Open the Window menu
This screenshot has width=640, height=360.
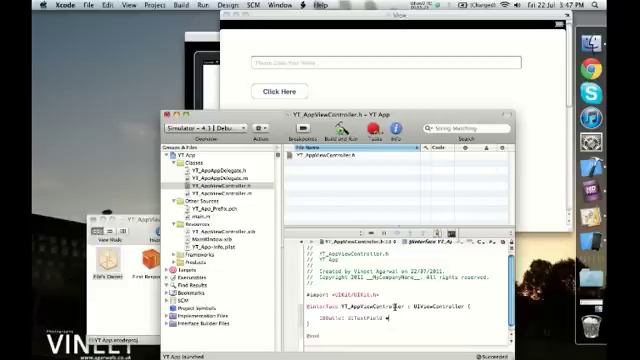[280, 5]
